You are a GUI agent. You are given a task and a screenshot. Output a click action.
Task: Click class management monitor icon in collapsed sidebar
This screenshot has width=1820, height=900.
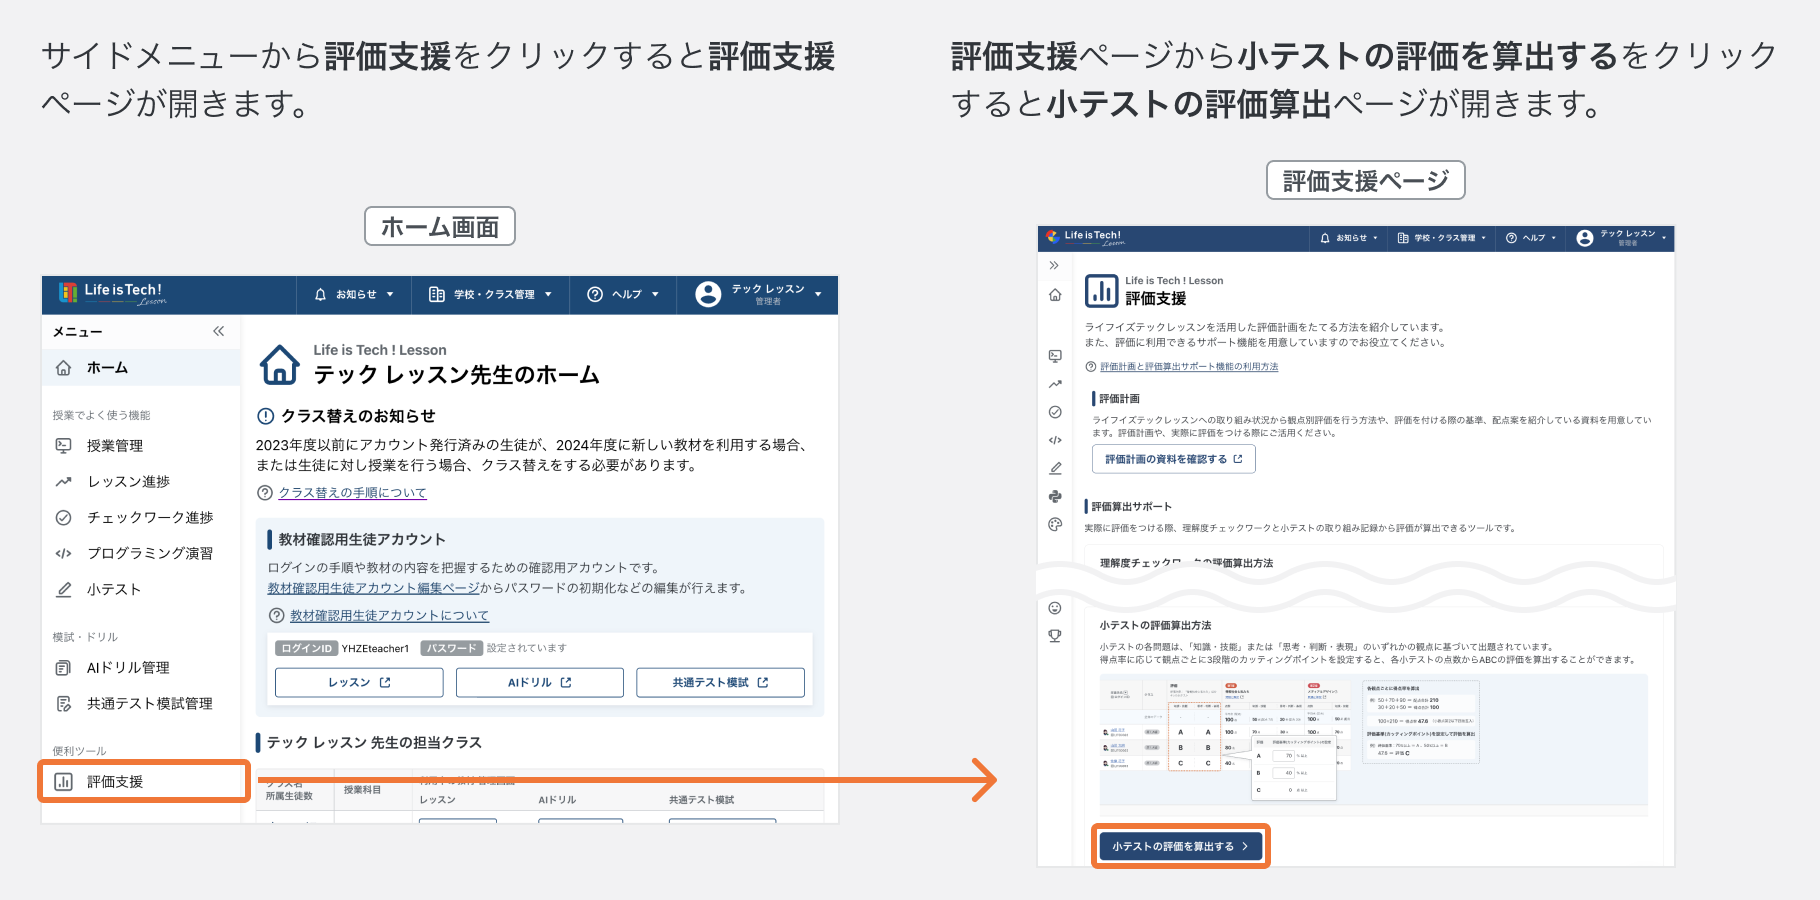tap(1055, 356)
